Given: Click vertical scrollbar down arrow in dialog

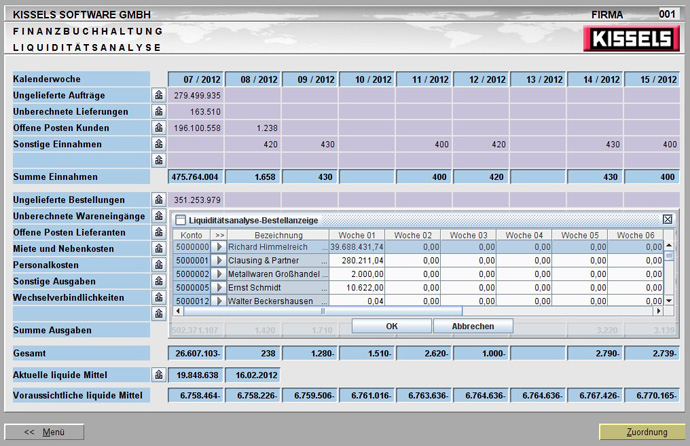Looking at the screenshot, I should coord(668,301).
